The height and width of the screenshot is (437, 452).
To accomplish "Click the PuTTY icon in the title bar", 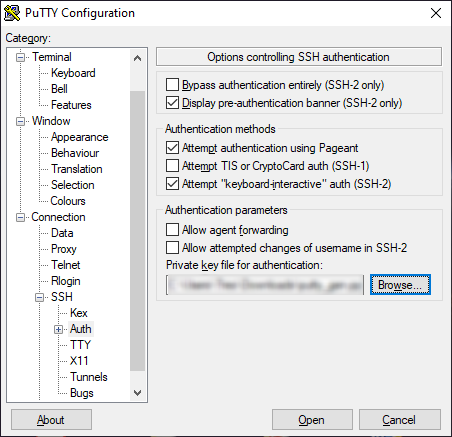I will 12,13.
